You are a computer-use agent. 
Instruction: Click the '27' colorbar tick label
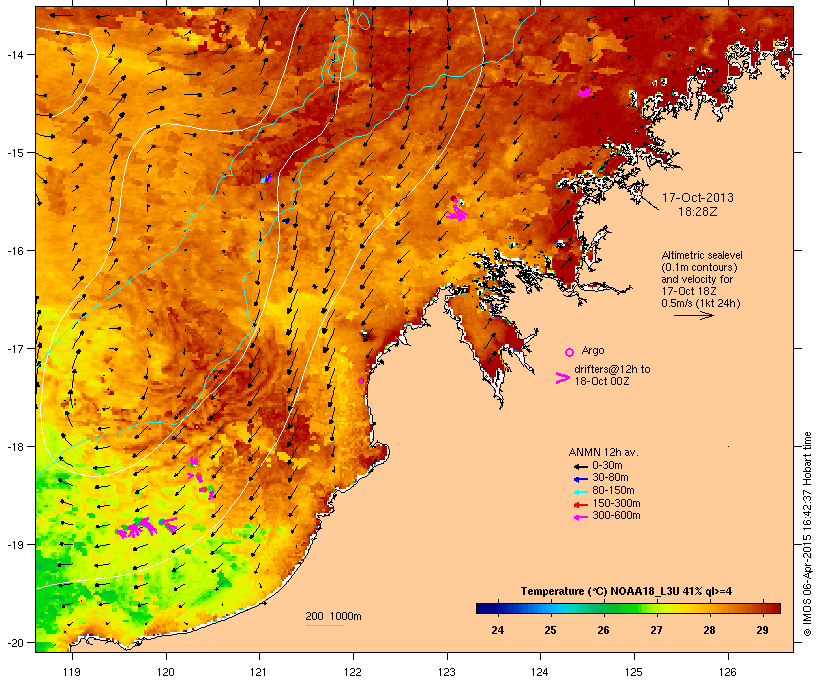[x=656, y=630]
